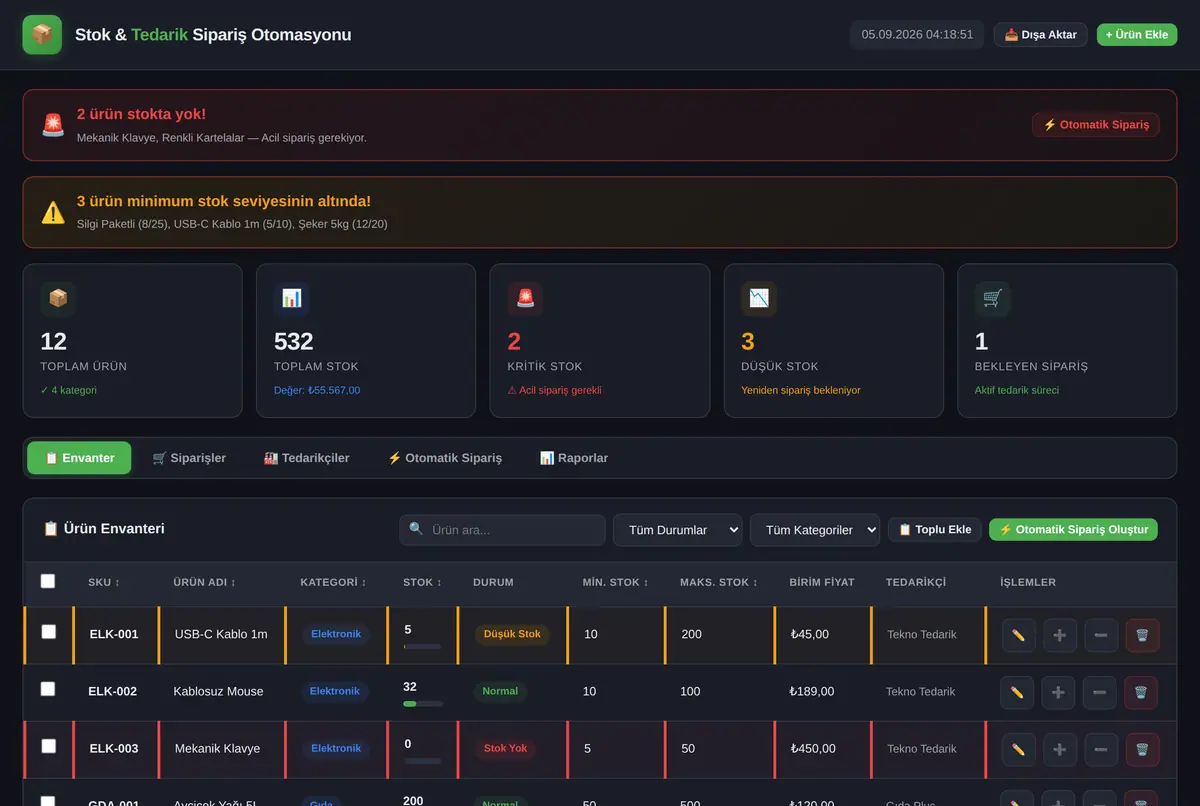
Task: Go to the Raporlar tab
Action: 574,458
